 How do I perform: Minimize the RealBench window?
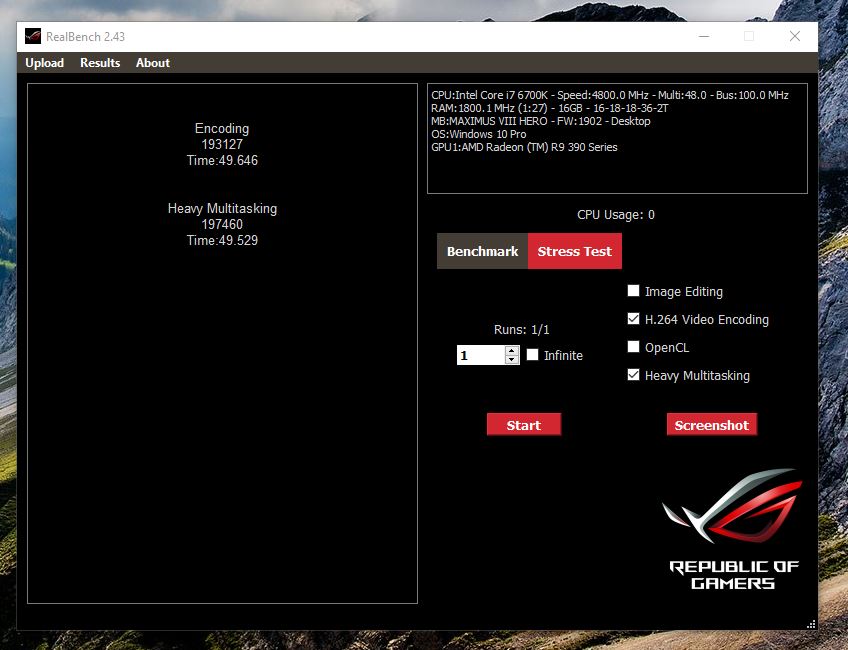(704, 36)
